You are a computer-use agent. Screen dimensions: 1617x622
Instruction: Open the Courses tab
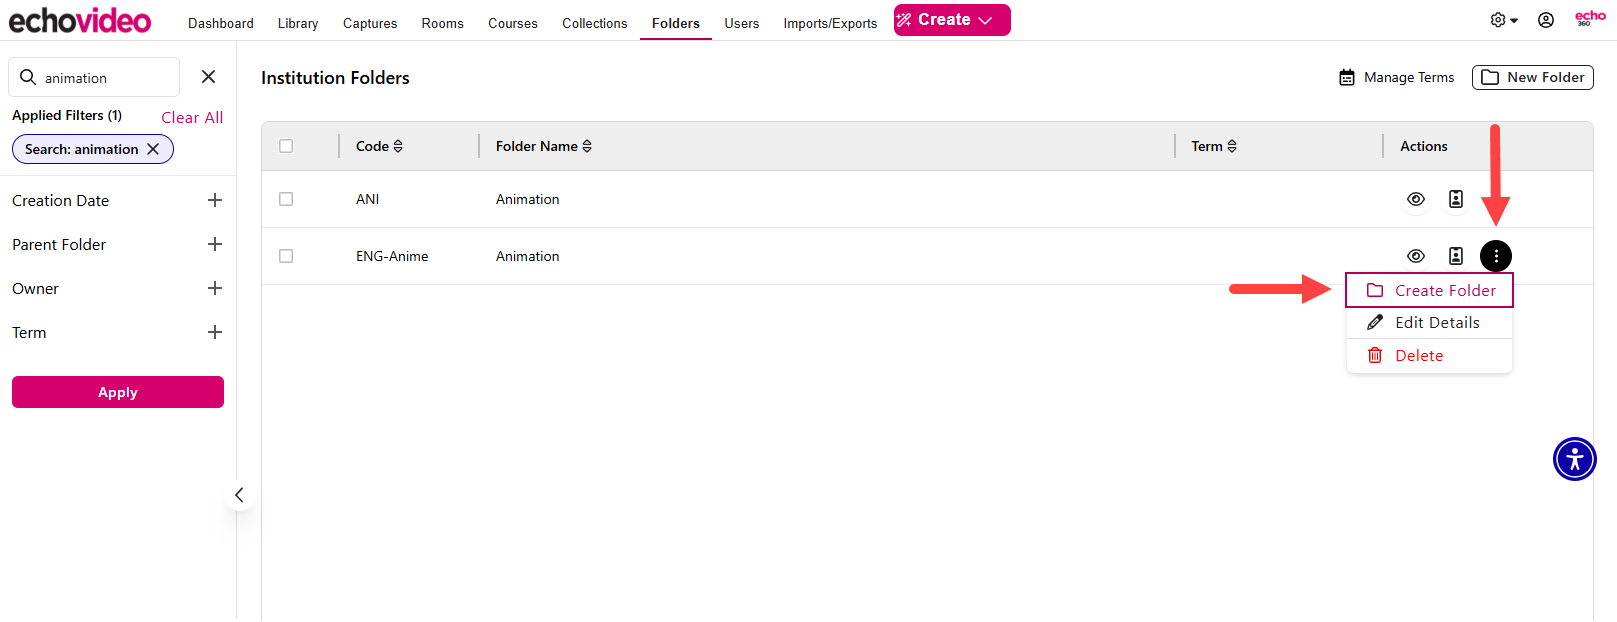(x=513, y=23)
